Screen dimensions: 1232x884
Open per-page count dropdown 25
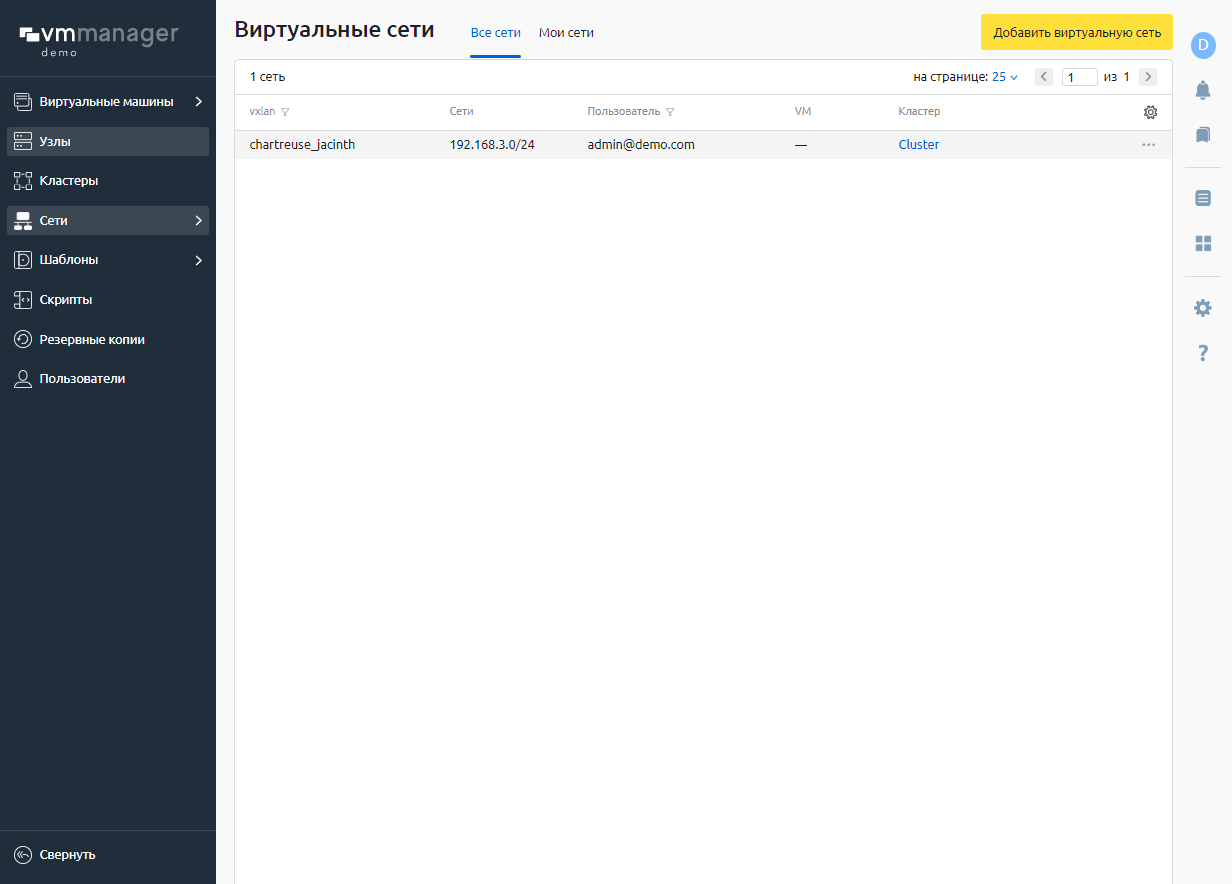tap(1004, 77)
